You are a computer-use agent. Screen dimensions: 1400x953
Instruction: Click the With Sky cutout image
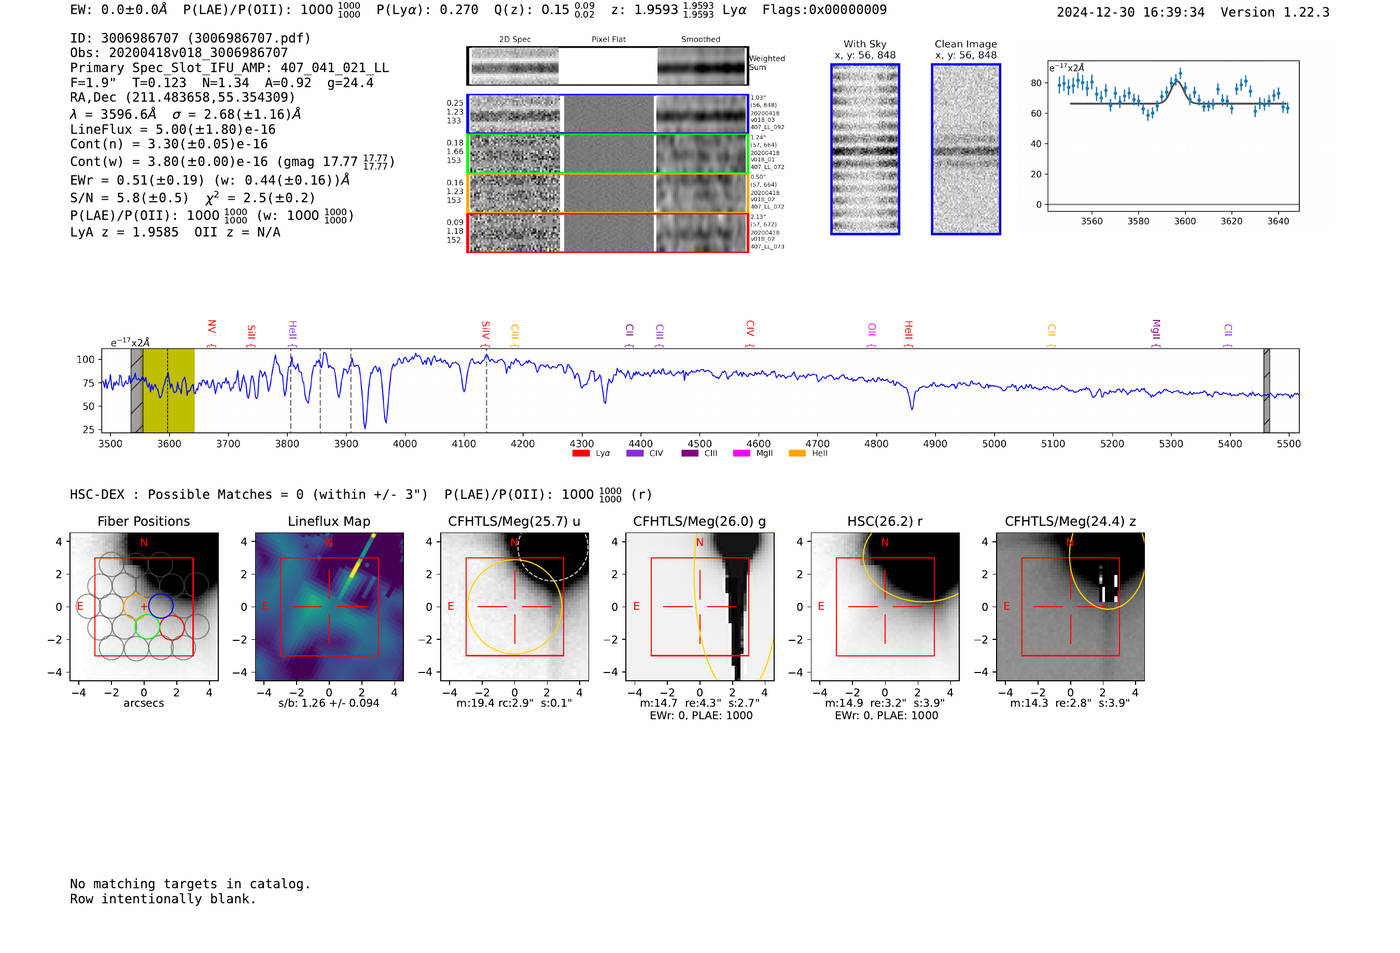(865, 149)
